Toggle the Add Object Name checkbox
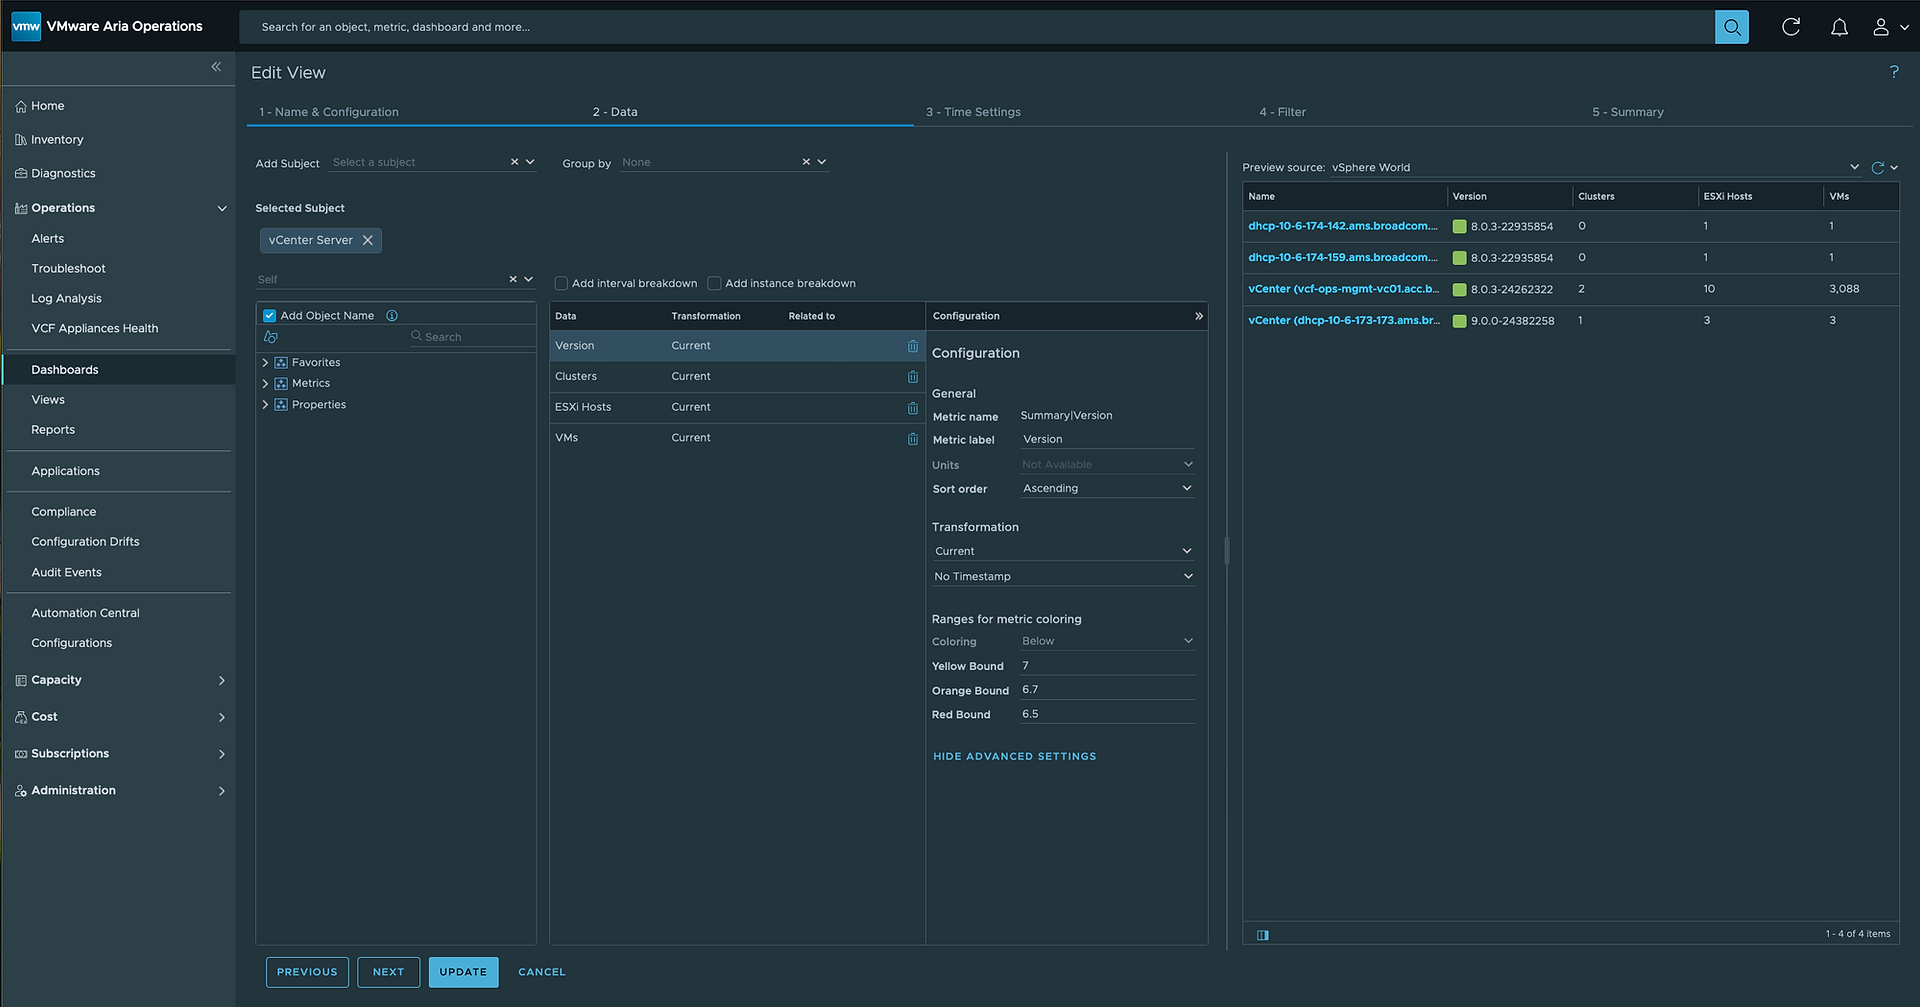The height and width of the screenshot is (1007, 1920). tap(269, 316)
